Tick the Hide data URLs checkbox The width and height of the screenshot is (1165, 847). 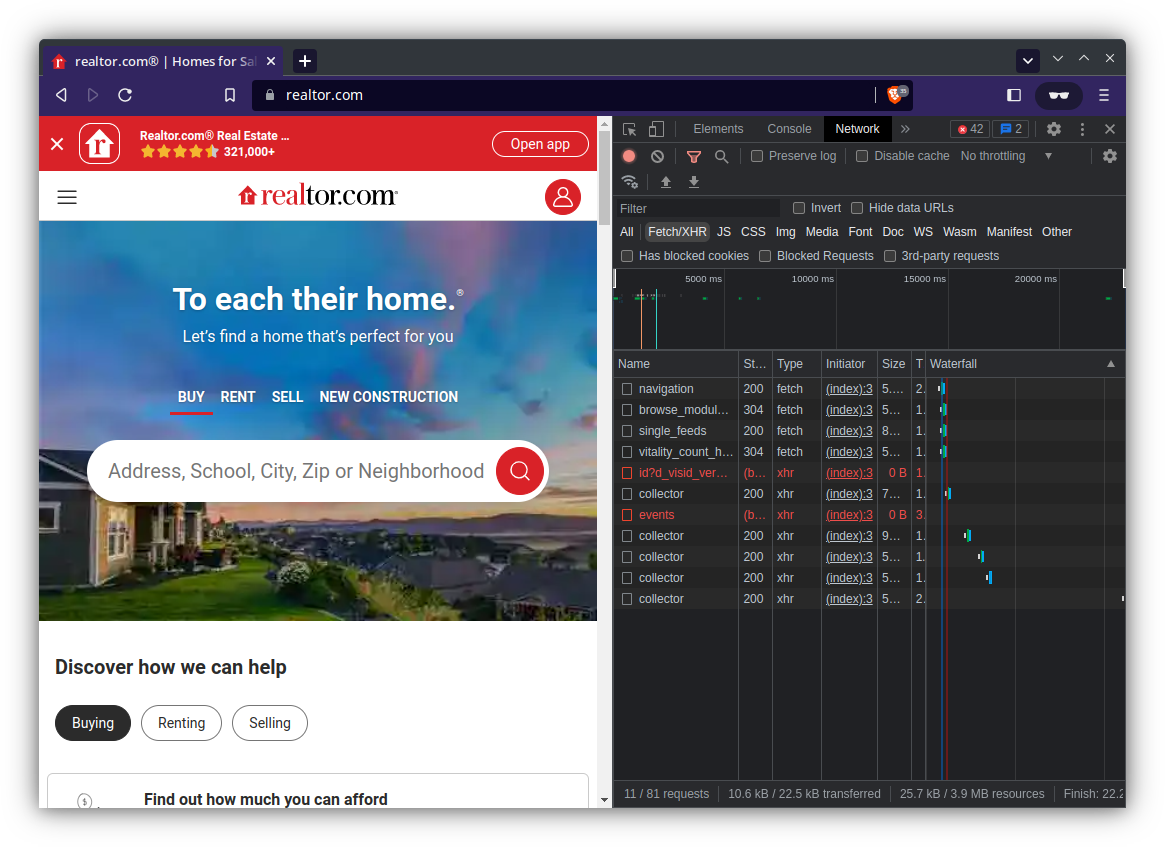pos(857,208)
